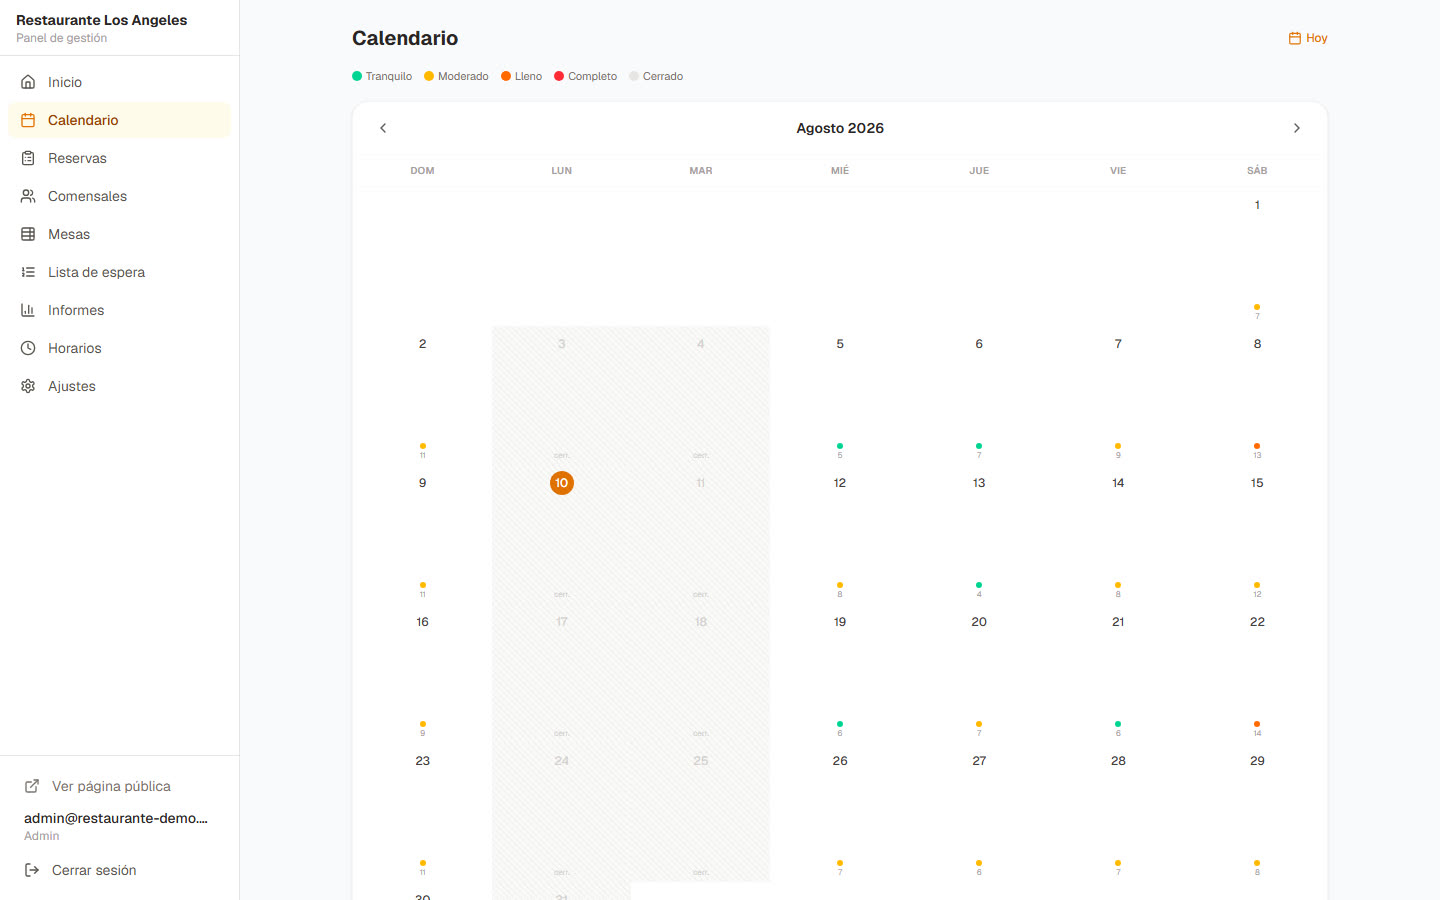Click the Cerrado legend label
The height and width of the screenshot is (900, 1440).
[x=663, y=76]
